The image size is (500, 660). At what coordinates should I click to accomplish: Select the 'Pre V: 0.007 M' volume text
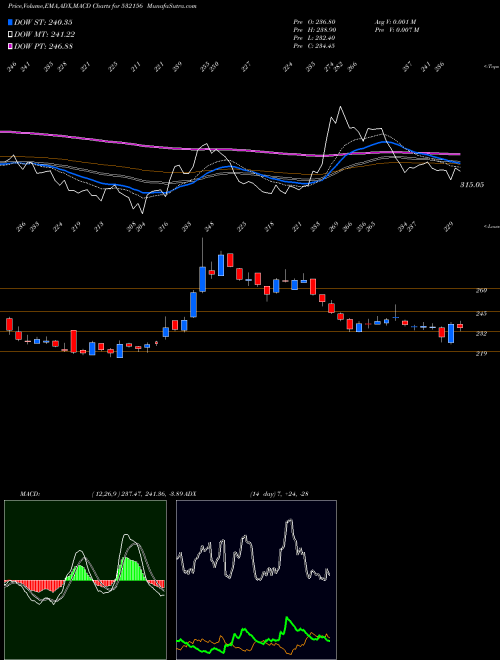pyautogui.click(x=396, y=30)
